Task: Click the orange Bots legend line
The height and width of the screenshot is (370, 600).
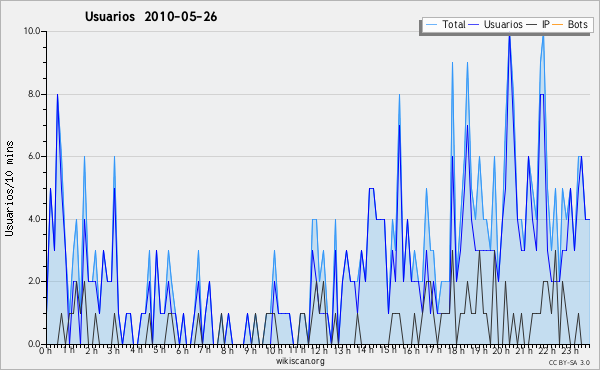Action: 558,24
